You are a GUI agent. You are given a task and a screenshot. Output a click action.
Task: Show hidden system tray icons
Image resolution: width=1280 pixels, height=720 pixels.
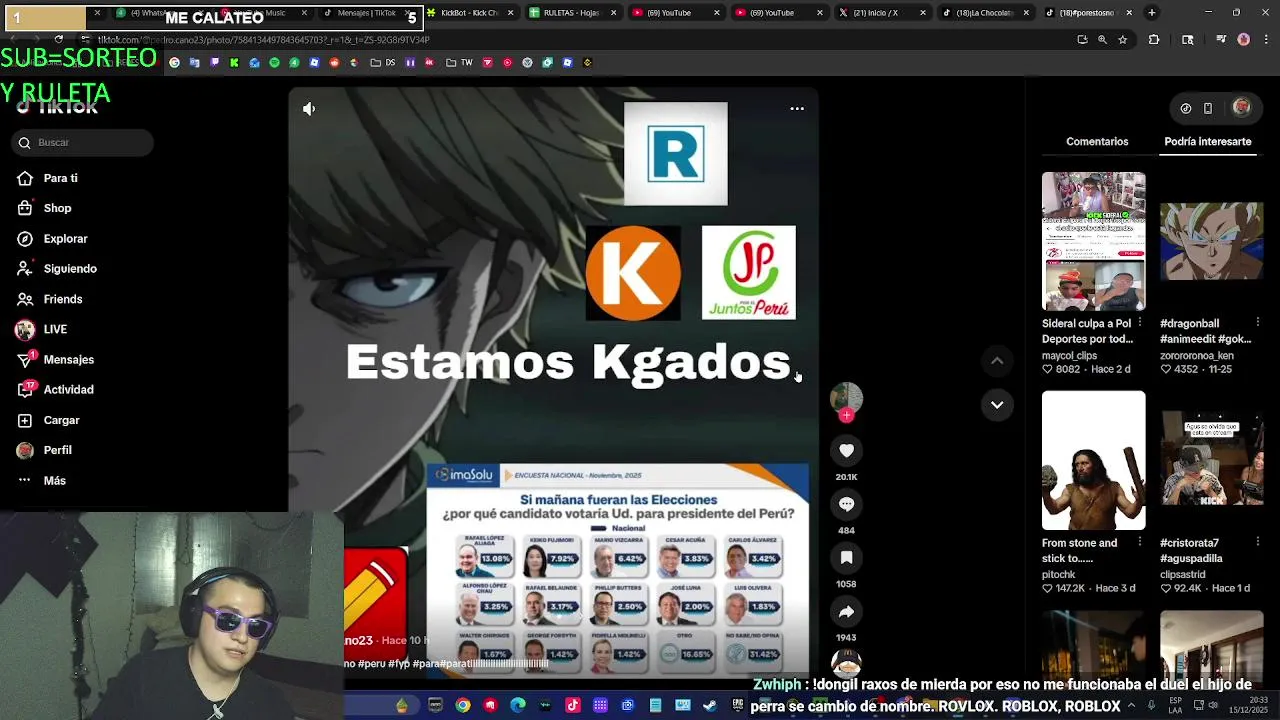pos(1131,705)
